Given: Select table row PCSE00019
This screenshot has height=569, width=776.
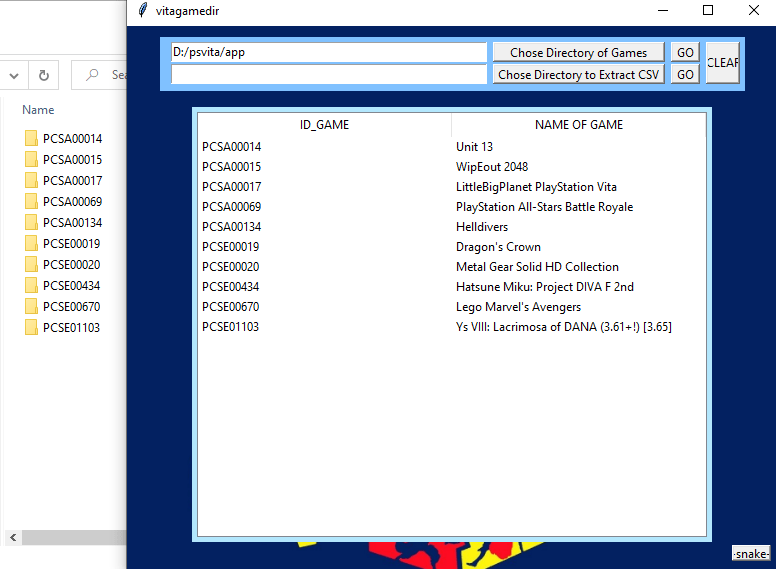Looking at the screenshot, I should pos(452,247).
